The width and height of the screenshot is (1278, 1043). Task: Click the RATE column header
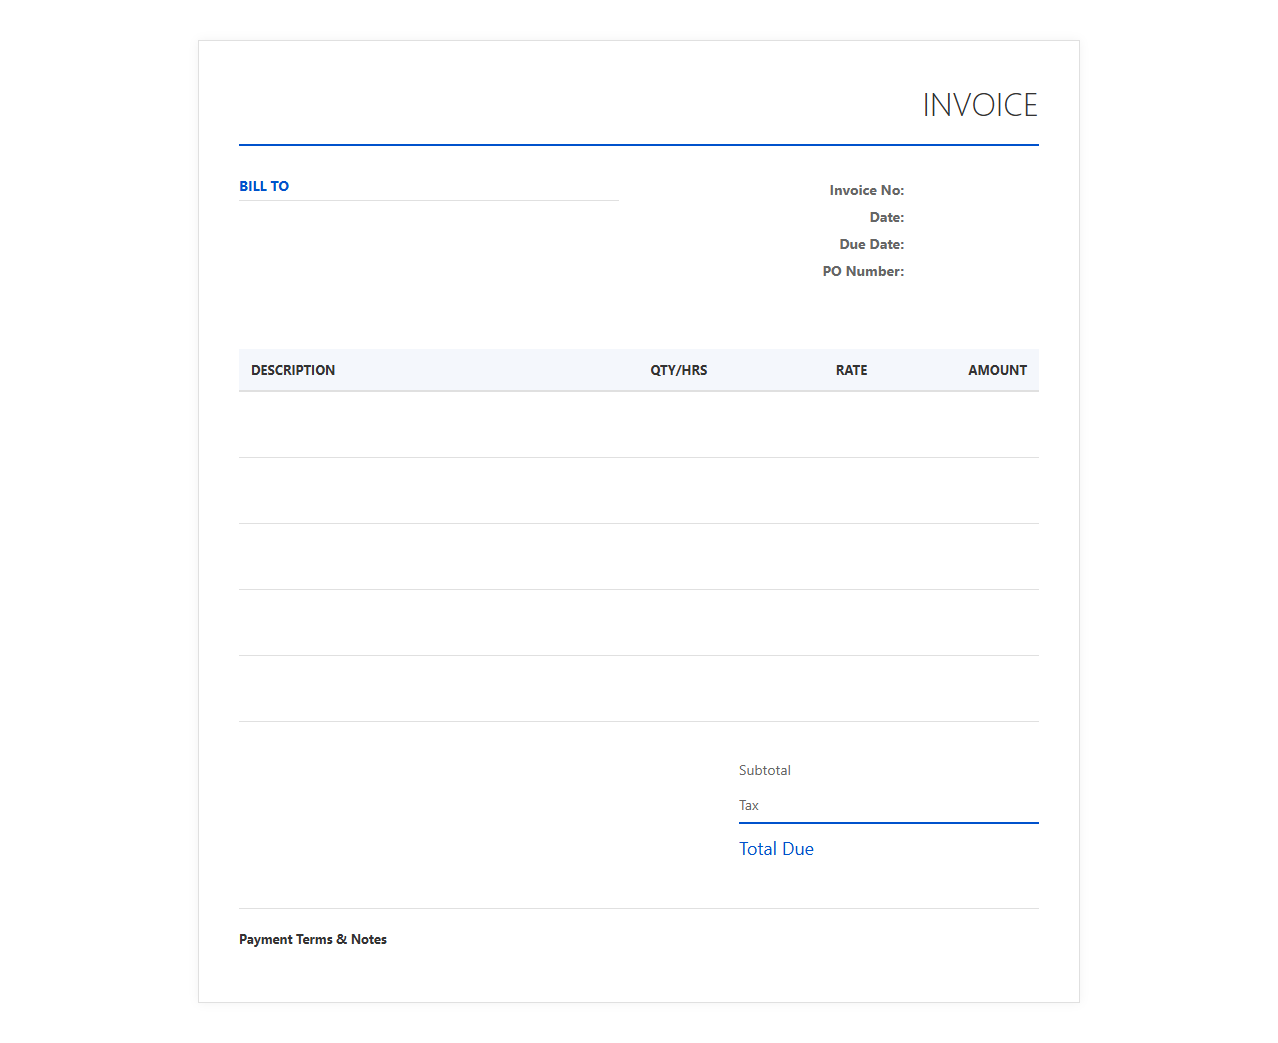point(852,370)
